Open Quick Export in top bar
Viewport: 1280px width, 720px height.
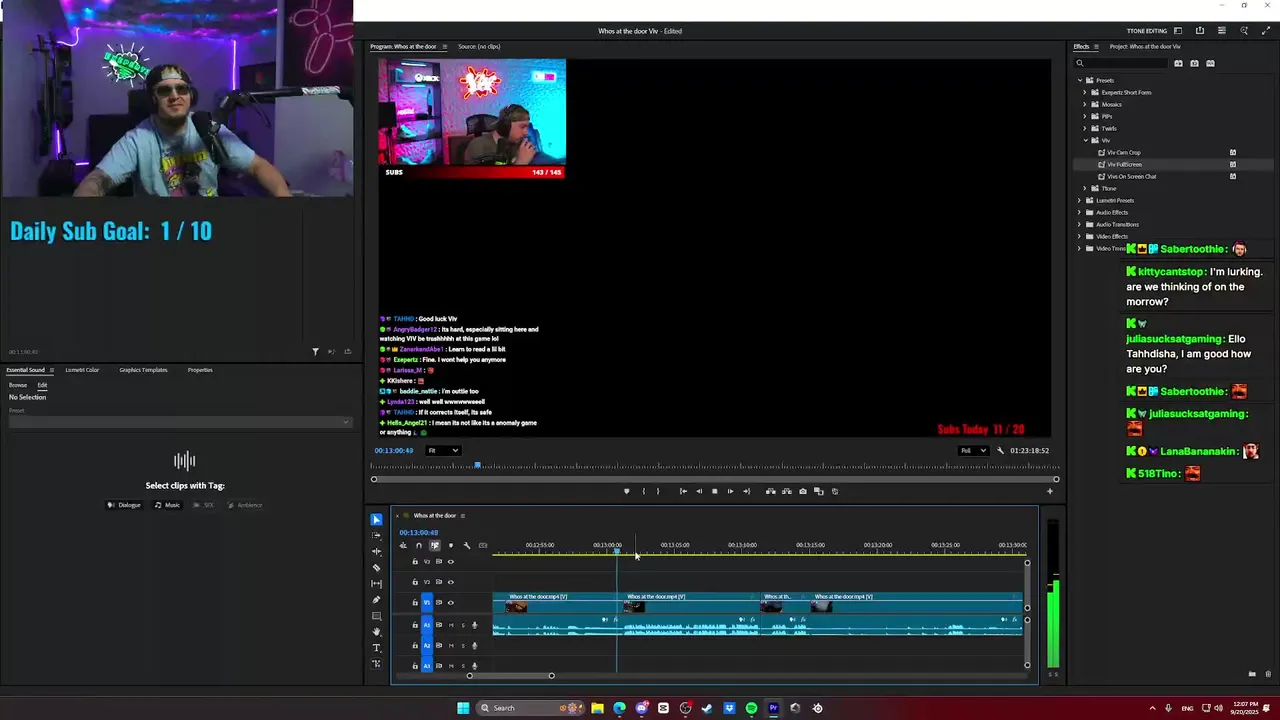pyautogui.click(x=1200, y=31)
